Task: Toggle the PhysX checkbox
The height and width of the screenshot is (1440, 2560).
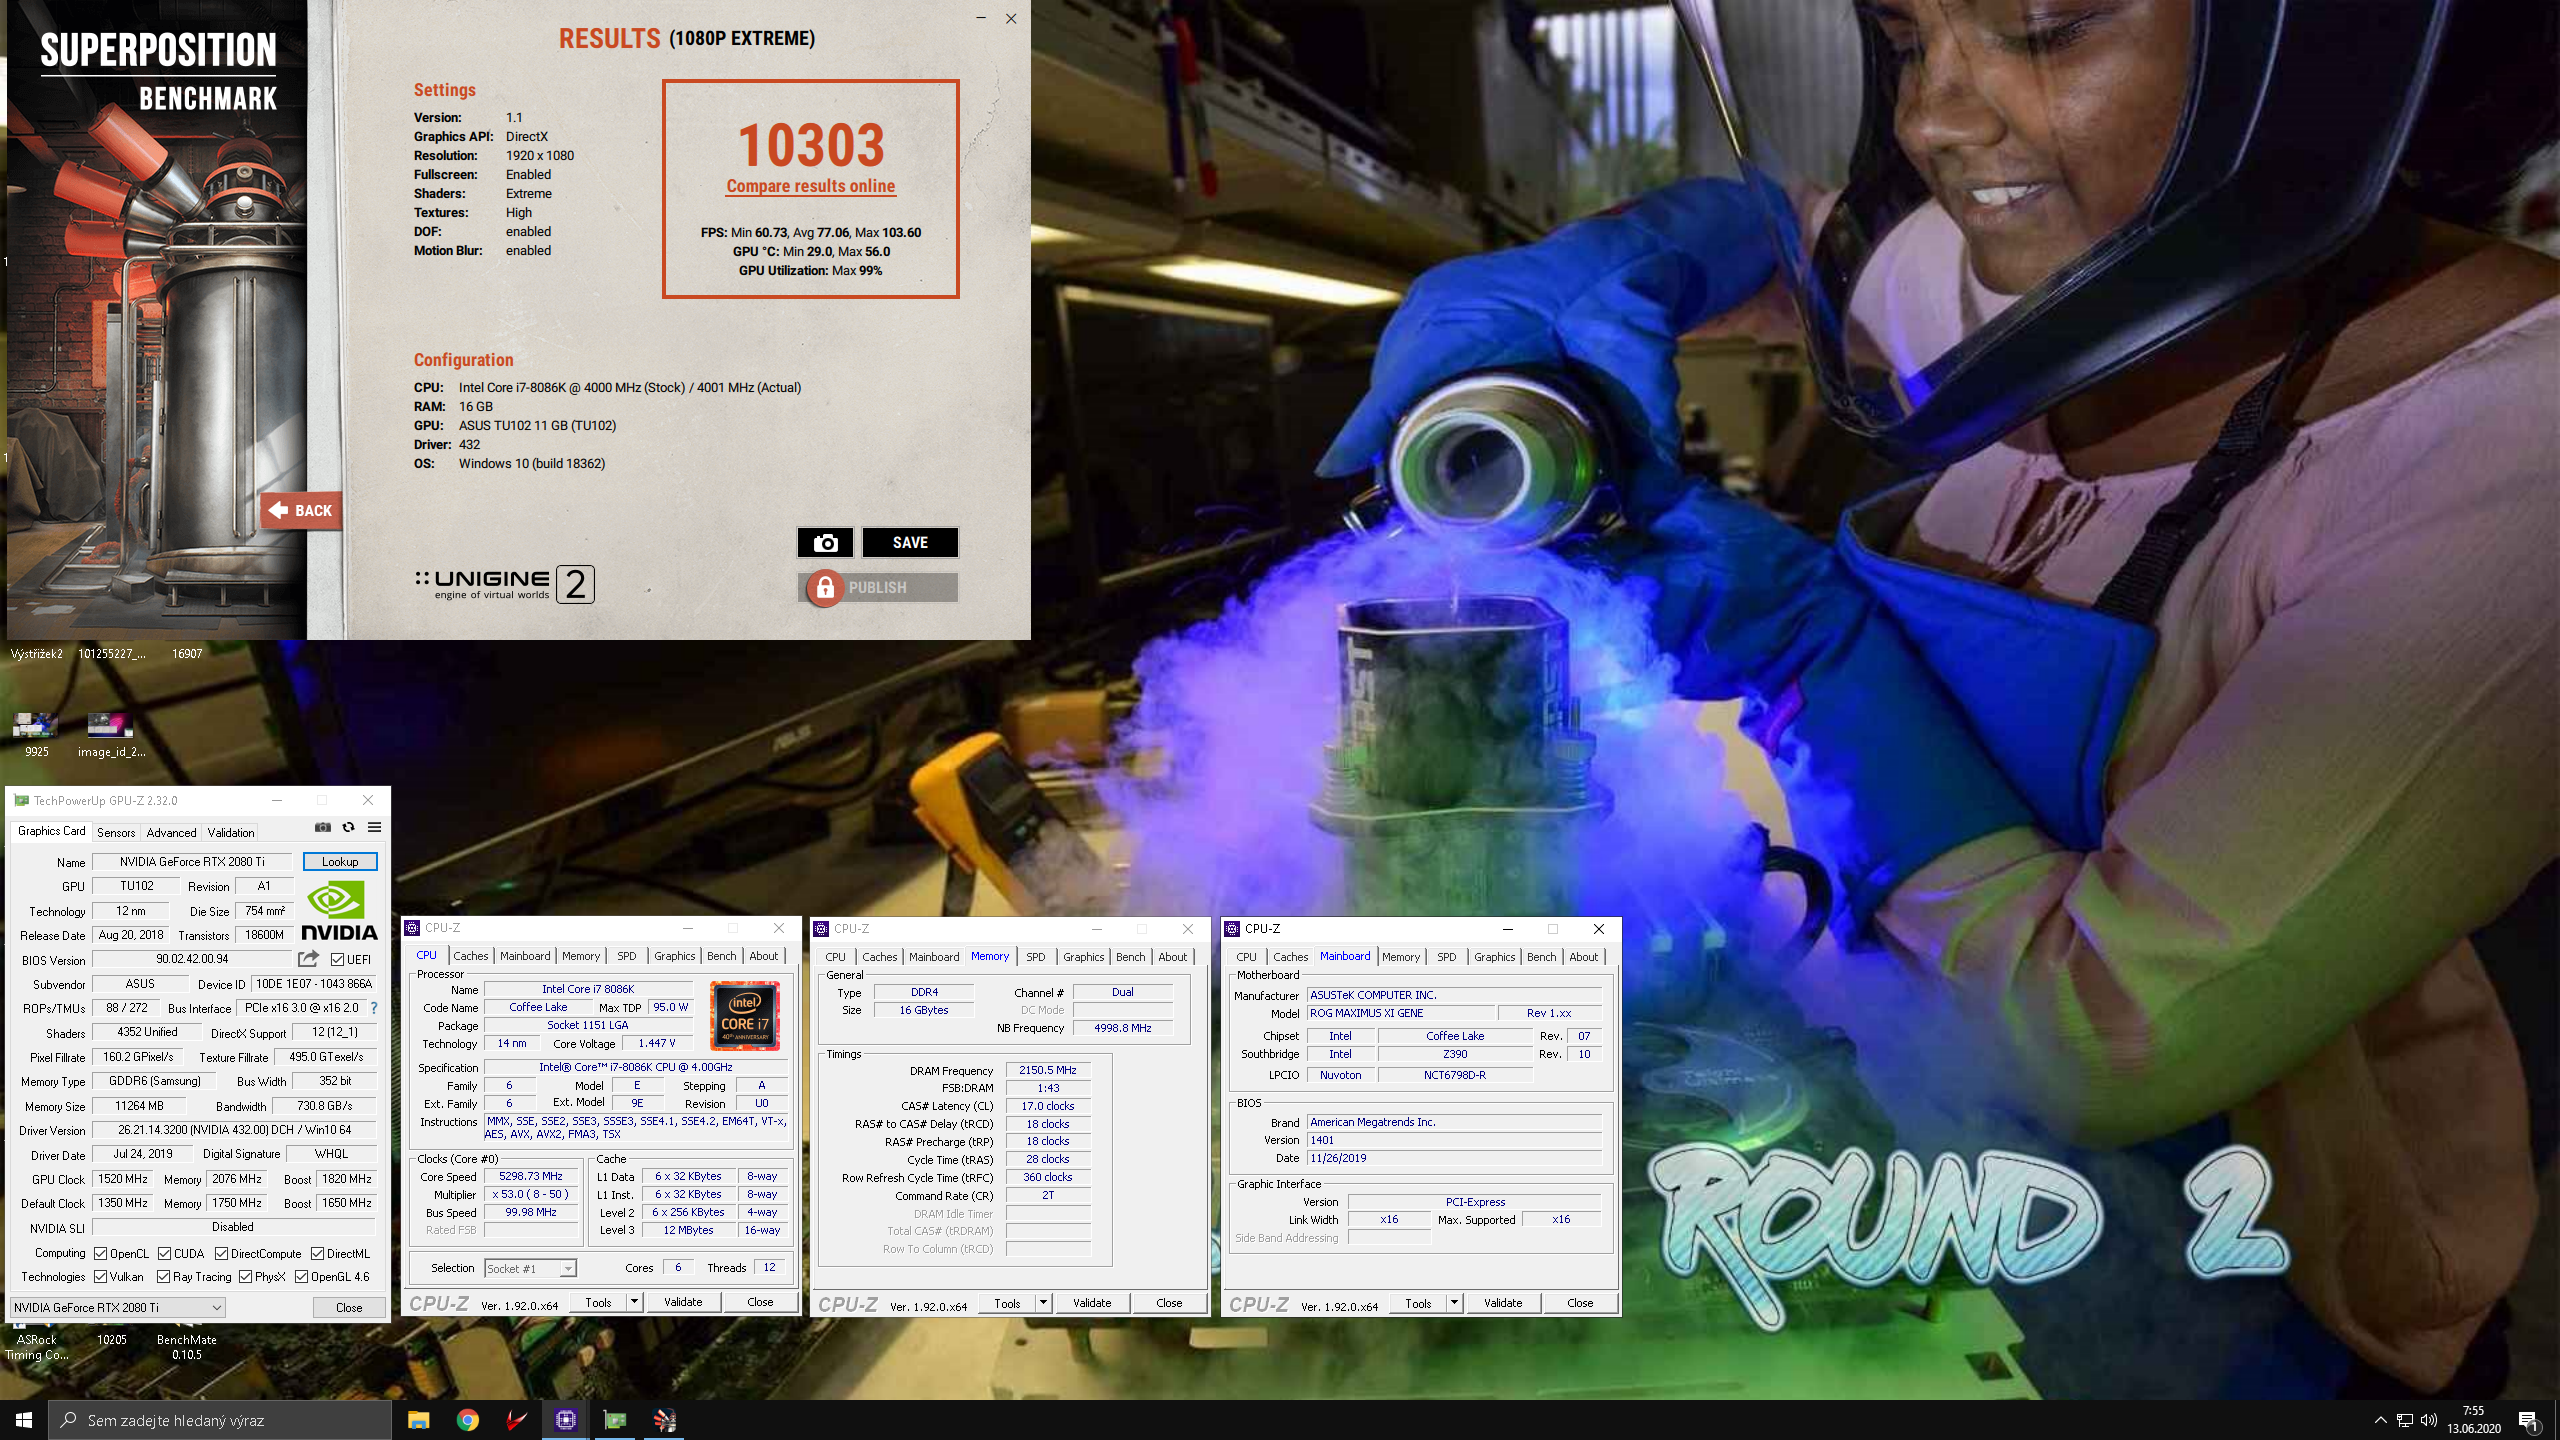Action: 246,1277
